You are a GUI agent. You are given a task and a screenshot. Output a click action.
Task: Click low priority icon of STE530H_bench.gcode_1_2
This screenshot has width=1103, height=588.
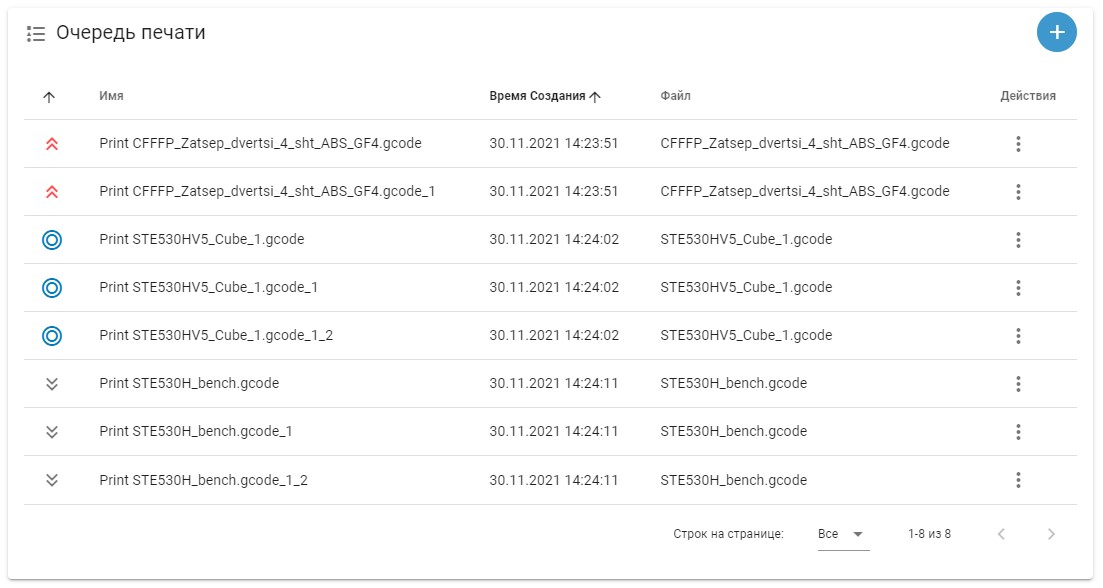(x=52, y=480)
